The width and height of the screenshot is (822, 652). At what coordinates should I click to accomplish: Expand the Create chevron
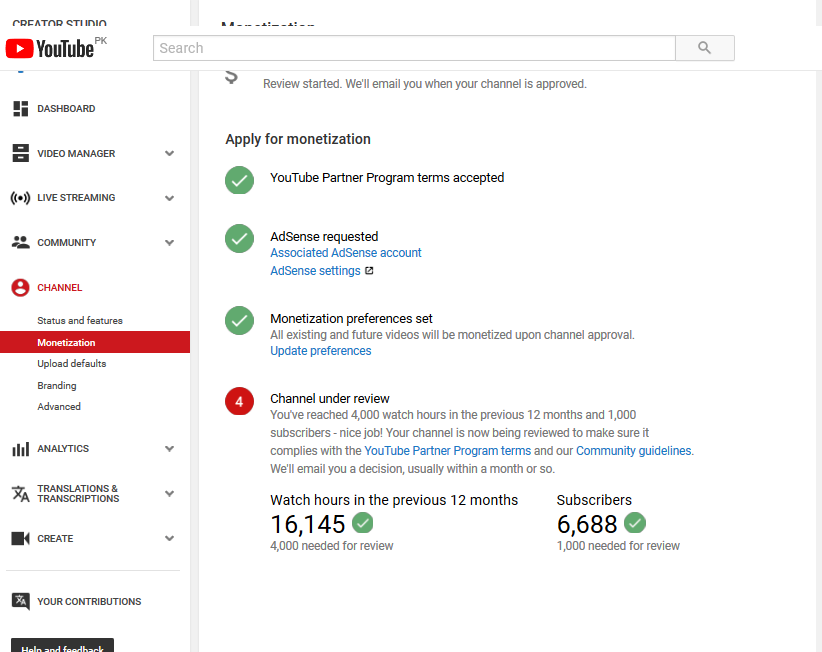pos(169,538)
